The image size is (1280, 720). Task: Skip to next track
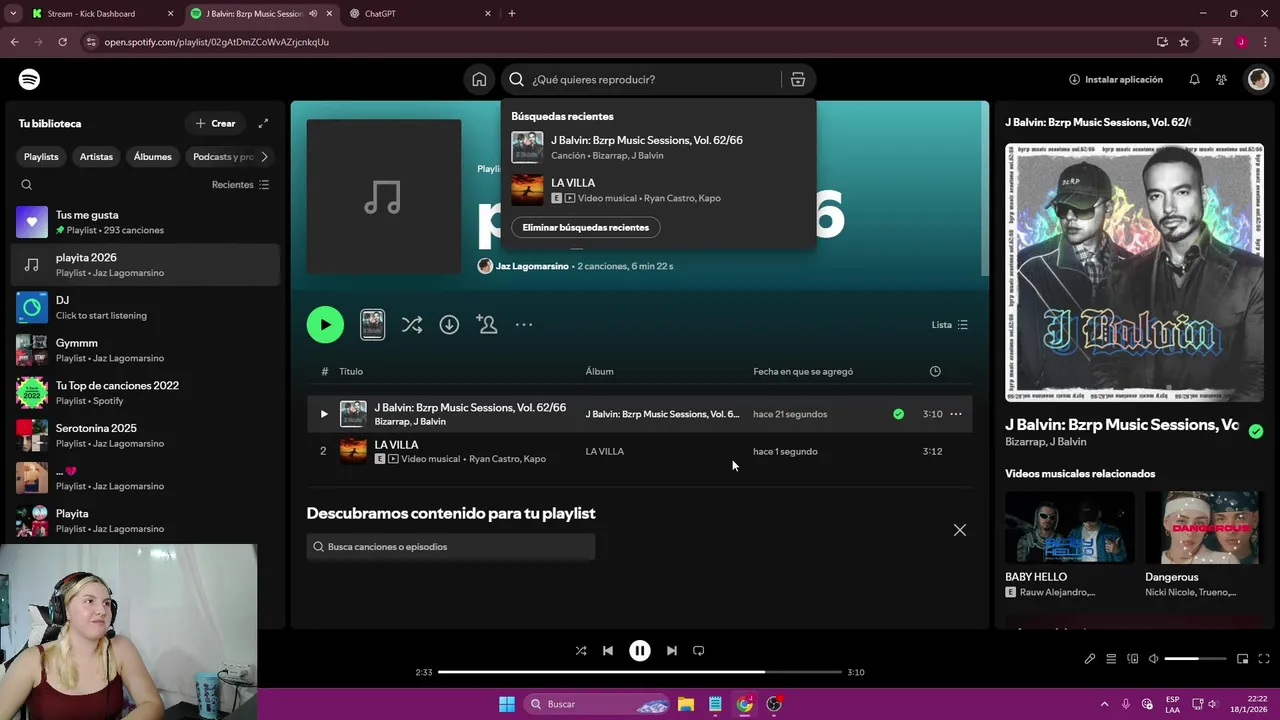pyautogui.click(x=672, y=650)
